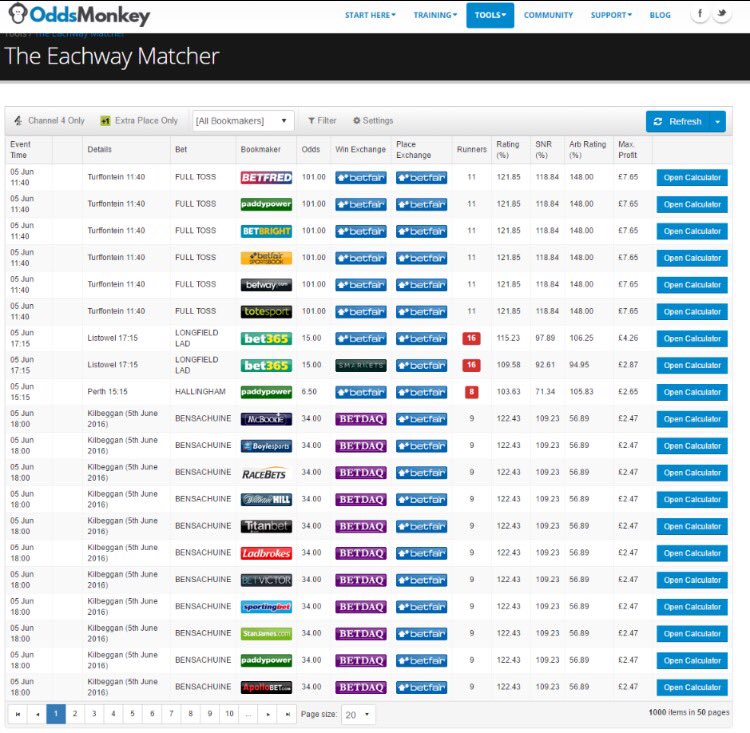Open Calculator for ApolloBet row
The height and width of the screenshot is (733, 750).
692,688
